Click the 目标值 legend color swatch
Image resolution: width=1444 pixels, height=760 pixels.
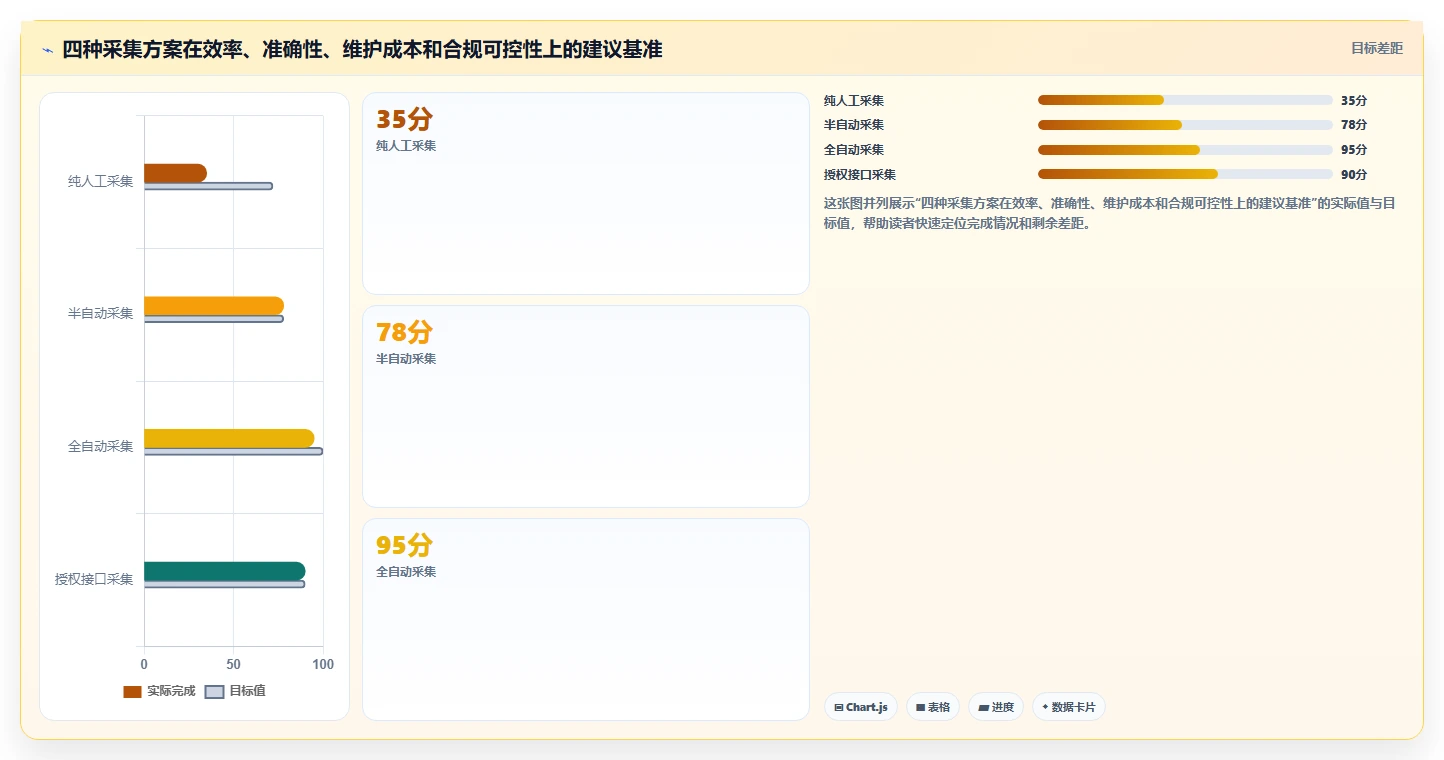click(214, 692)
